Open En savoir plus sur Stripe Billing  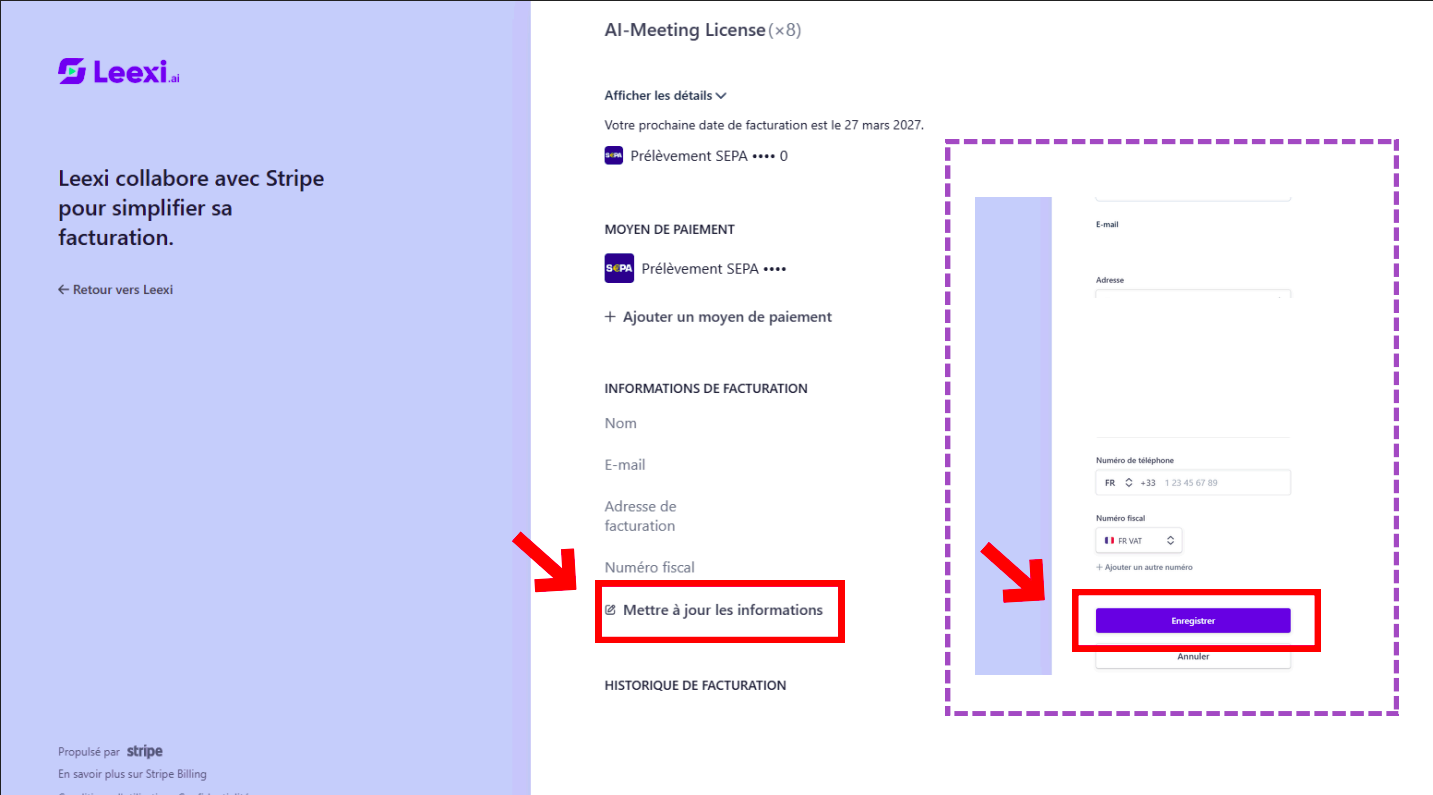[x=132, y=774]
